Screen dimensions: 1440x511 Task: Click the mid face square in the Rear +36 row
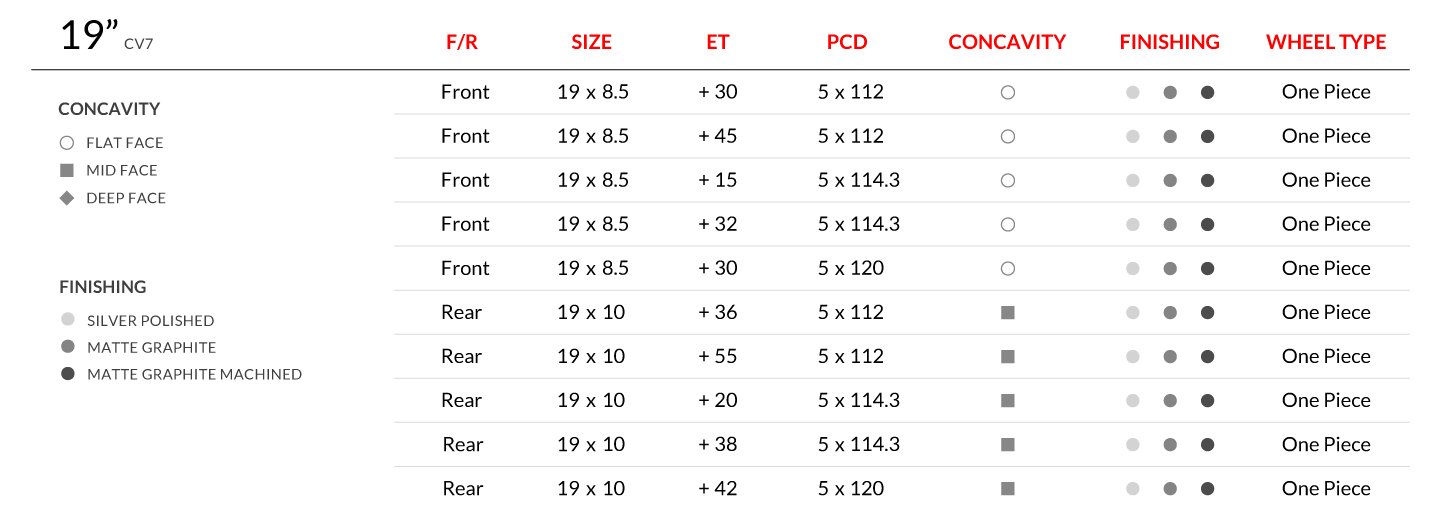click(1007, 312)
